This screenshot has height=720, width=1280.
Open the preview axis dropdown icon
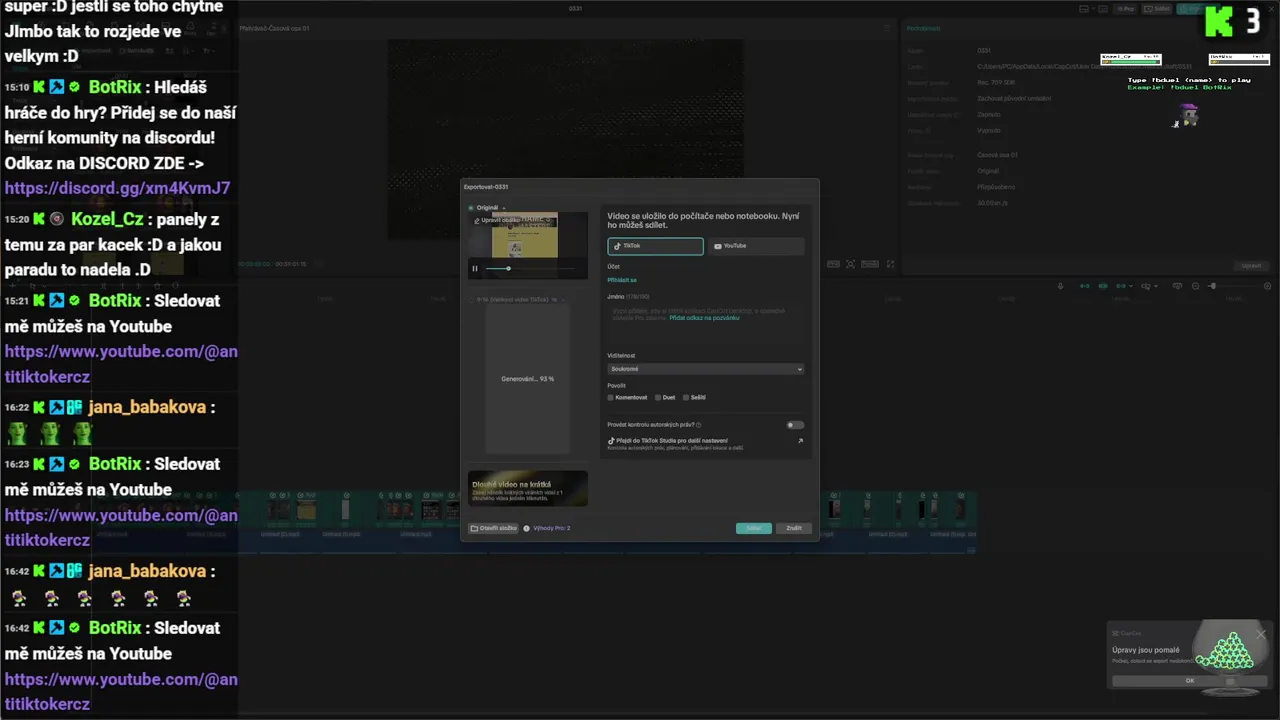coord(1148,286)
